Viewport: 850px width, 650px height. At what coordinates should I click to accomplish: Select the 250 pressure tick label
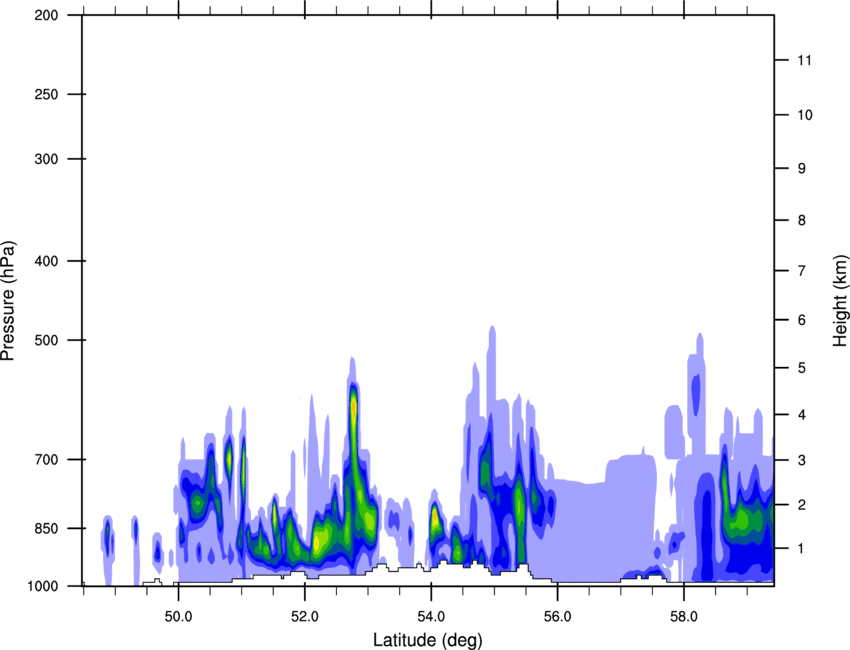coord(46,94)
